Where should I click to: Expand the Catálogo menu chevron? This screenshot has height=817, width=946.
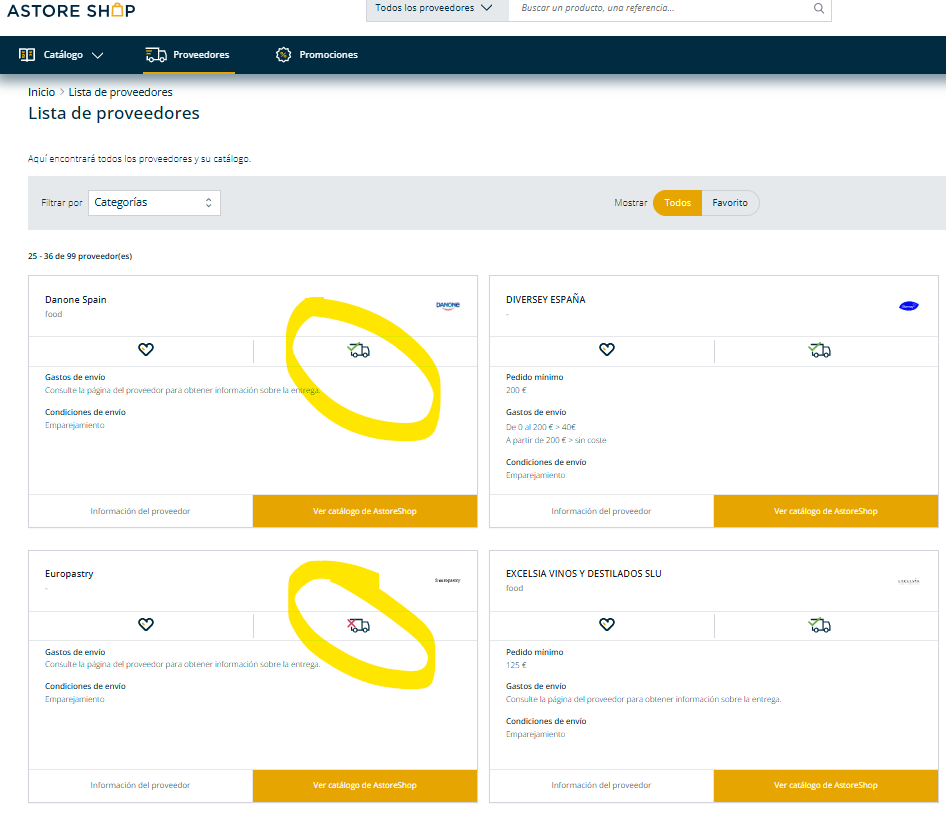97,56
